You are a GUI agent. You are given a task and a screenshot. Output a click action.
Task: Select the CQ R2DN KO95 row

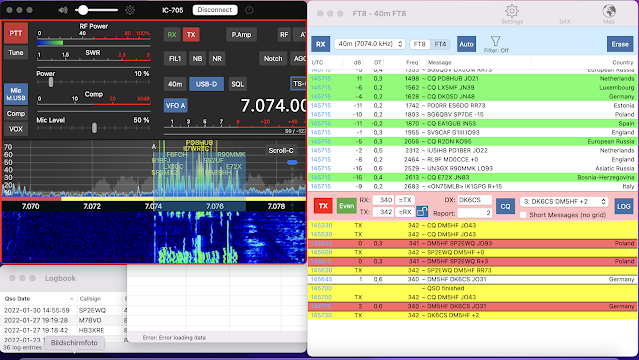[473, 141]
